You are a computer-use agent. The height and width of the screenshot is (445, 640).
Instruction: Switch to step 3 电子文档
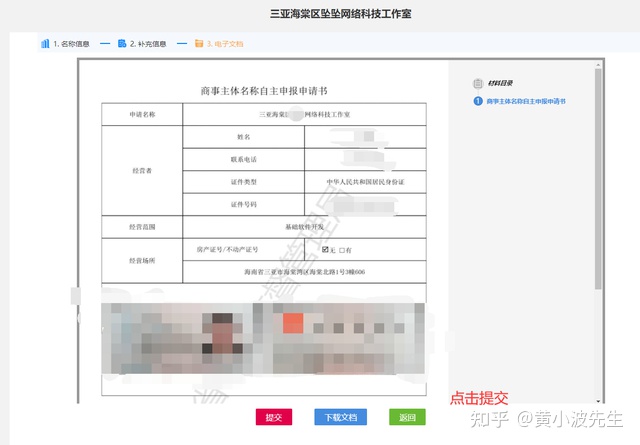coord(223,44)
